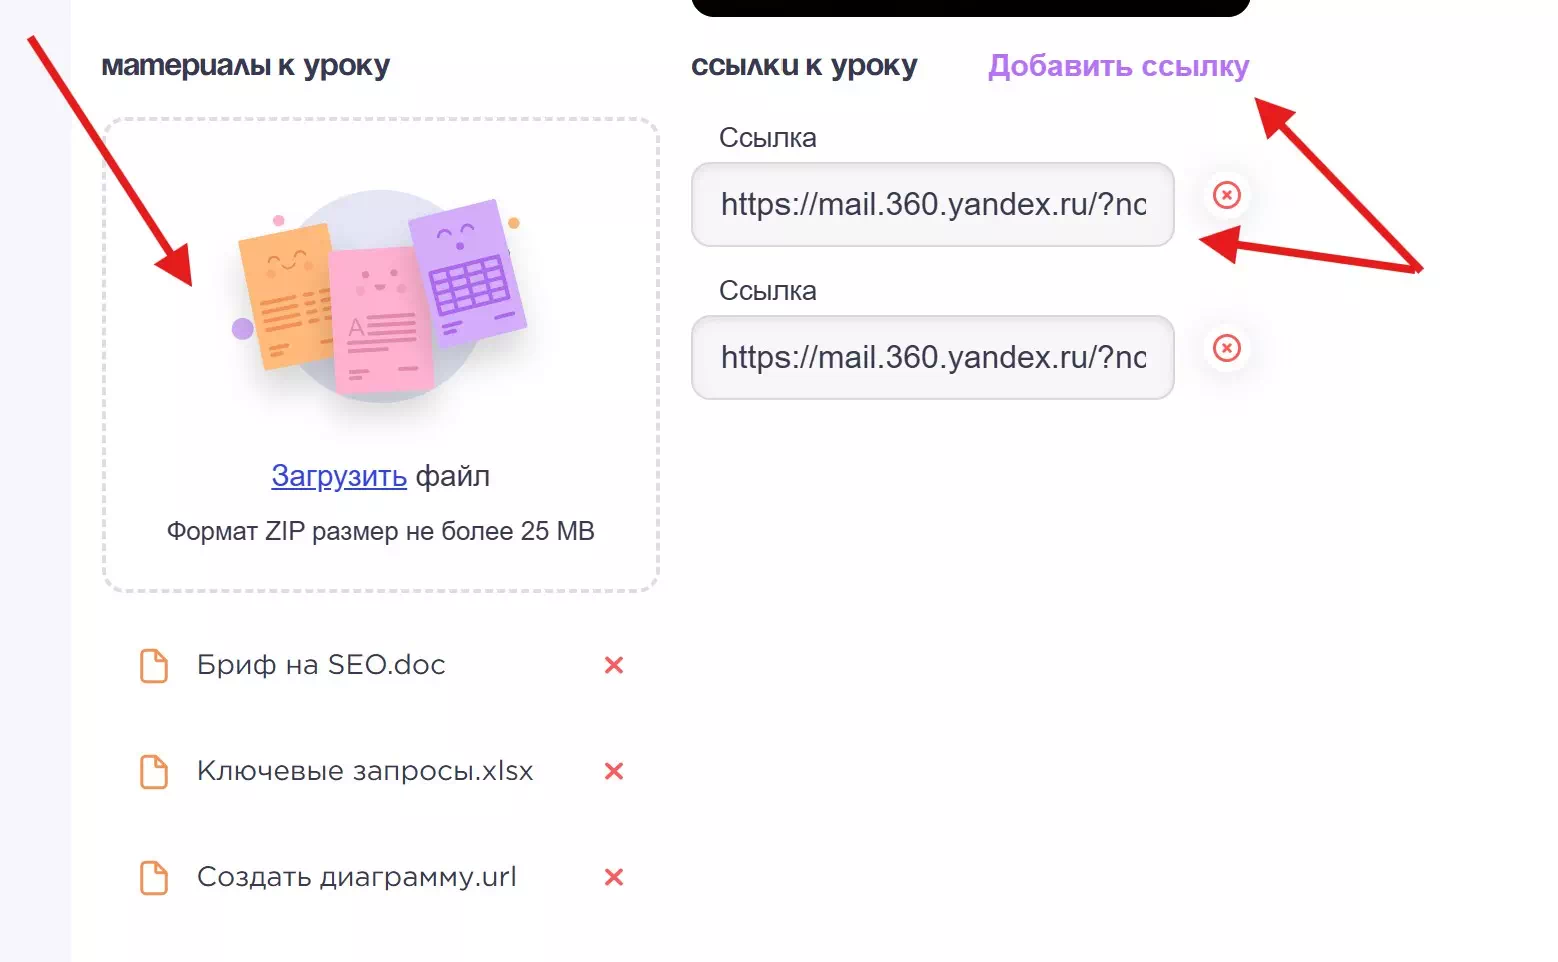Click the Формат ZIP size hint text
1558x962 pixels.
click(380, 531)
